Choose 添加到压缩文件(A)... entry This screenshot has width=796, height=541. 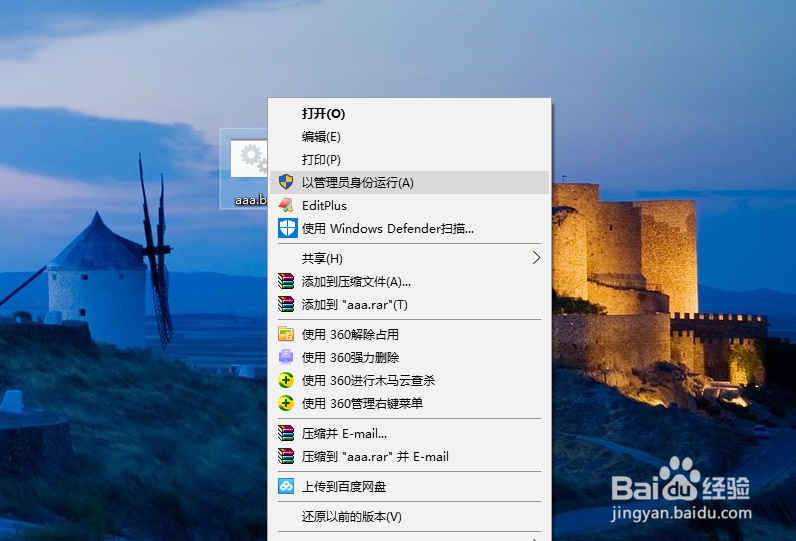pos(410,281)
